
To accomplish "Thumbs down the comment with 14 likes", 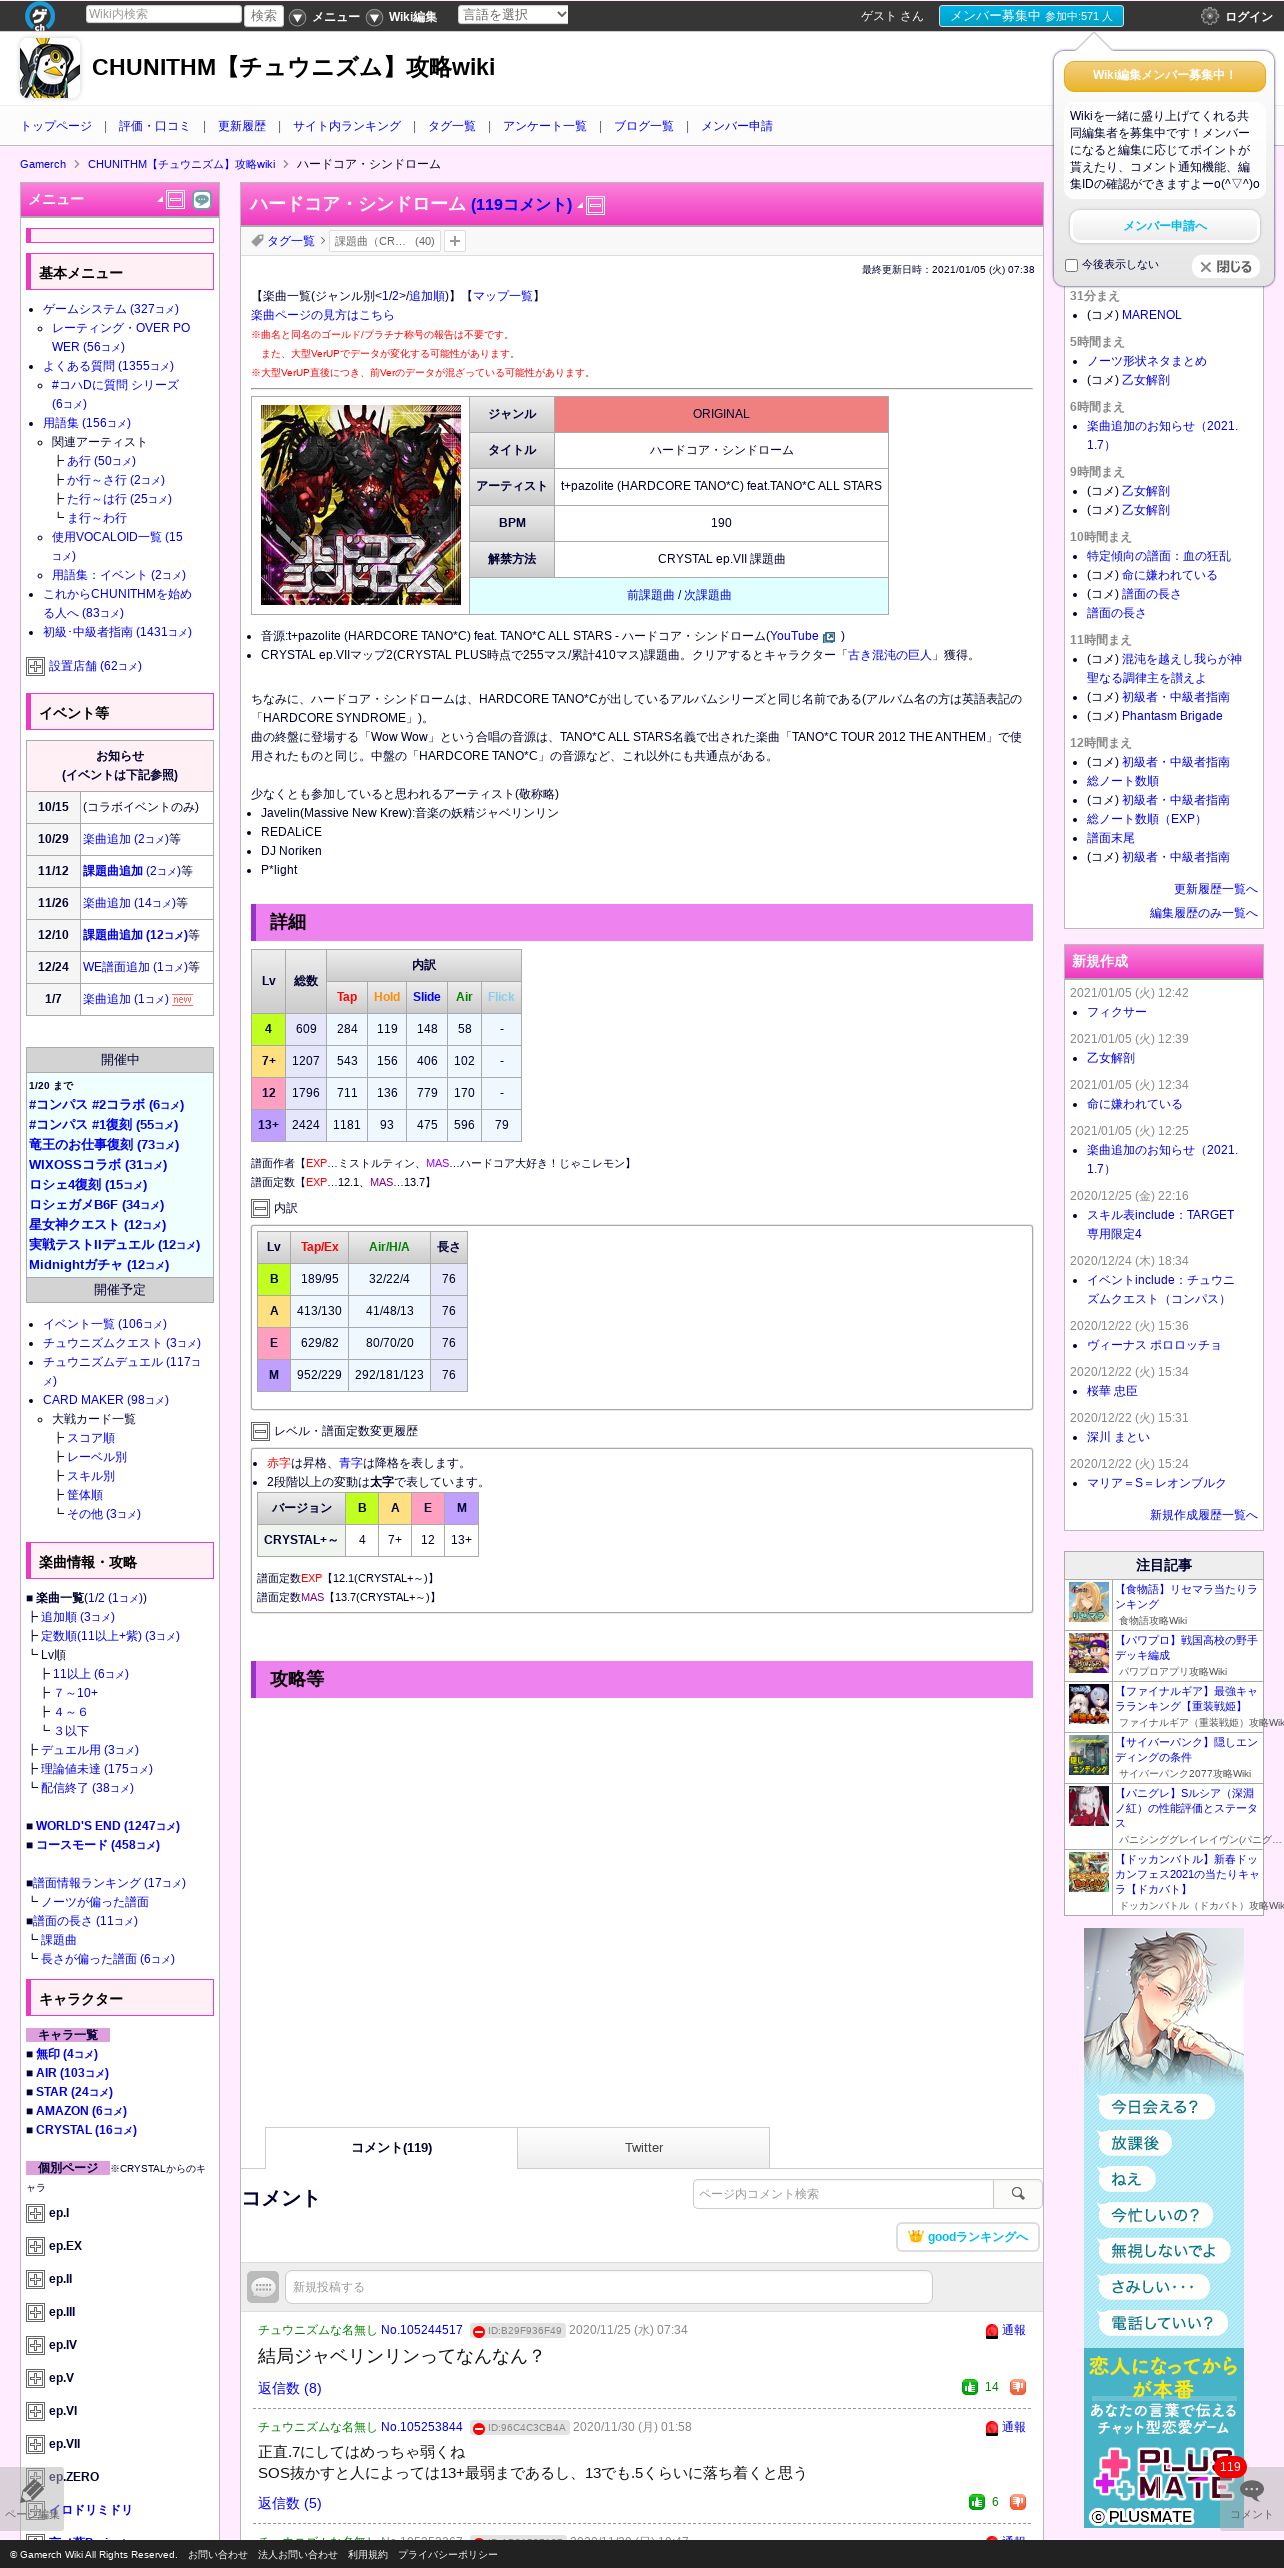I will pos(1018,2387).
